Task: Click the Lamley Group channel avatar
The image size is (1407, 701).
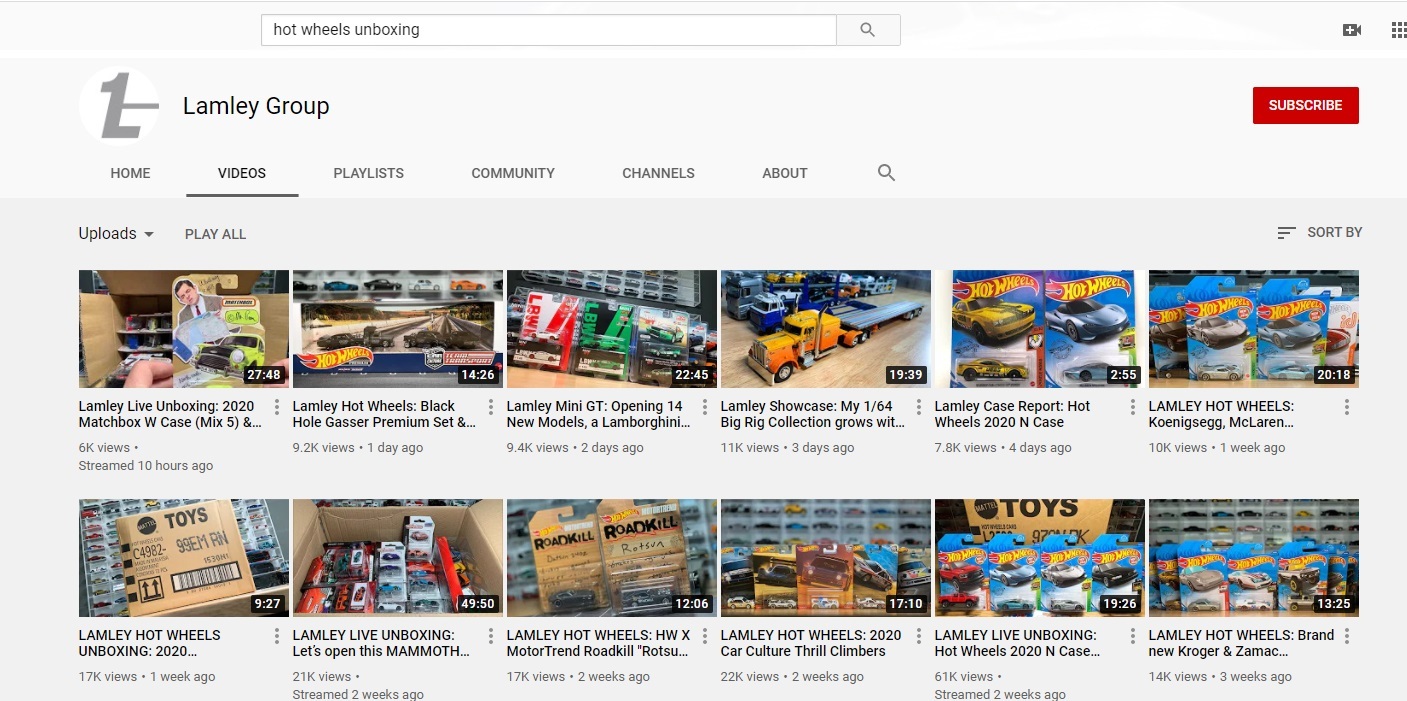Action: tap(119, 106)
